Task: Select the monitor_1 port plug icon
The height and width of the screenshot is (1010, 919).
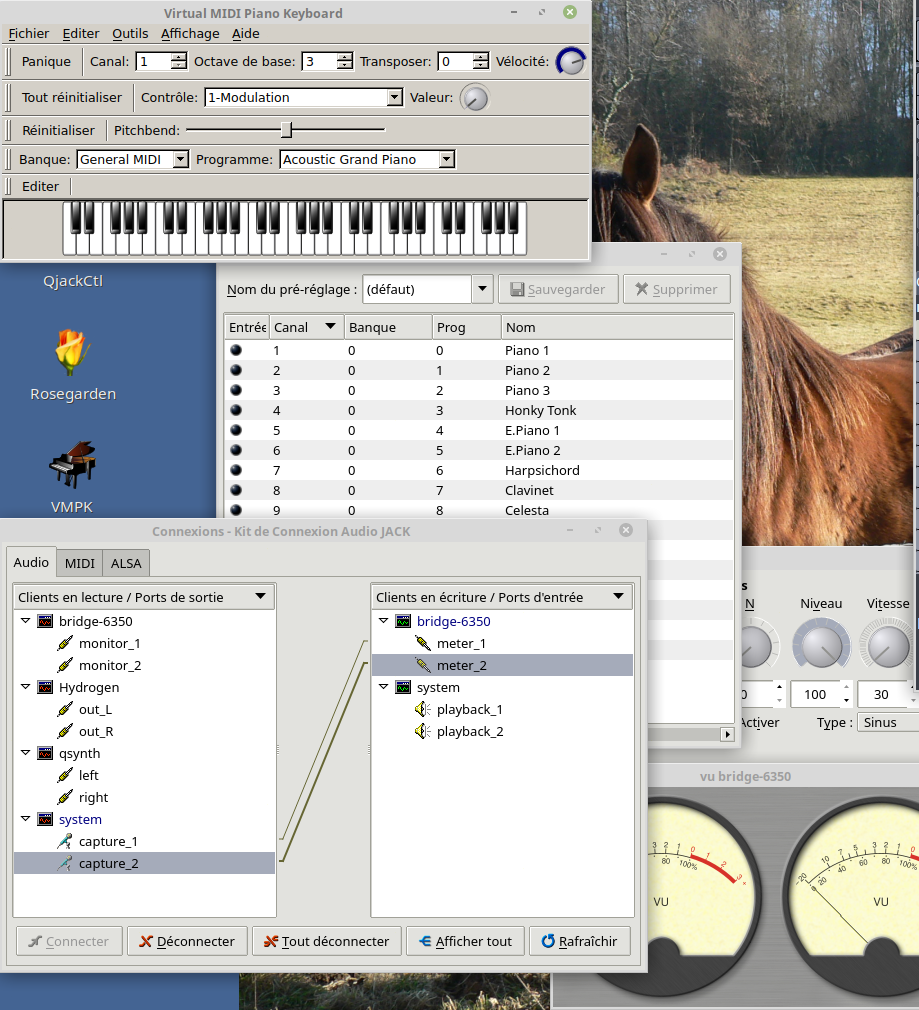Action: 65,643
